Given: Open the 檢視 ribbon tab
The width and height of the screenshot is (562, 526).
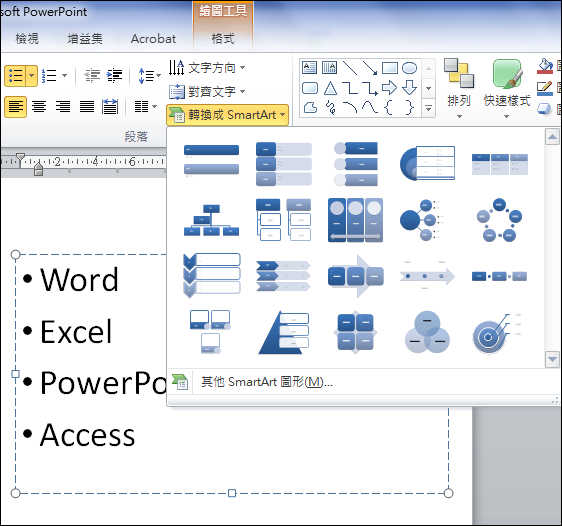Looking at the screenshot, I should tap(27, 38).
